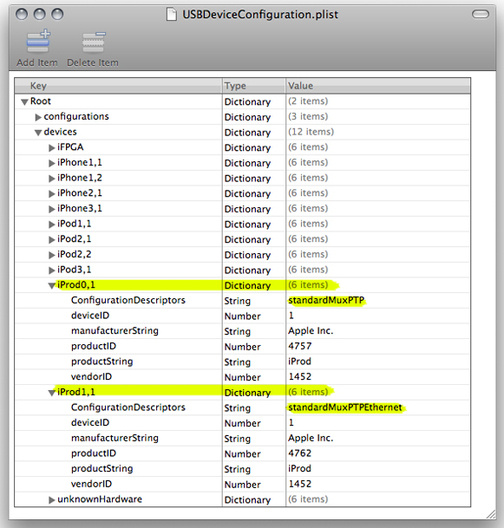Click the window resize grip corner

491,514
